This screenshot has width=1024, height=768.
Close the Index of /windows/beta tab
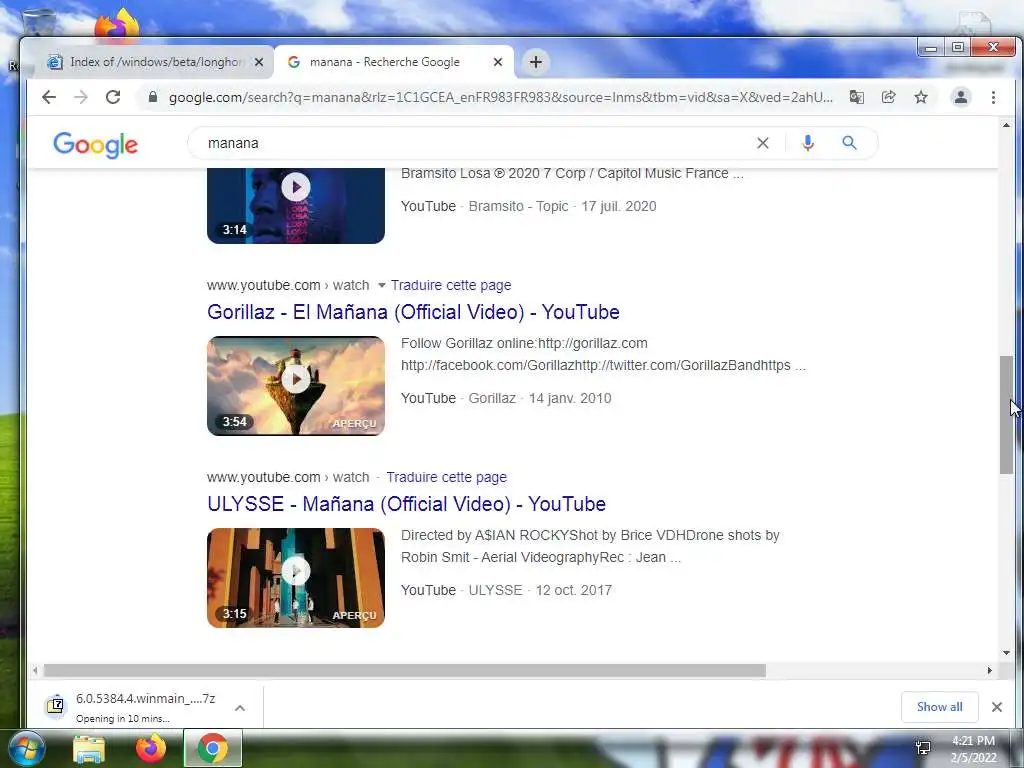tap(259, 62)
